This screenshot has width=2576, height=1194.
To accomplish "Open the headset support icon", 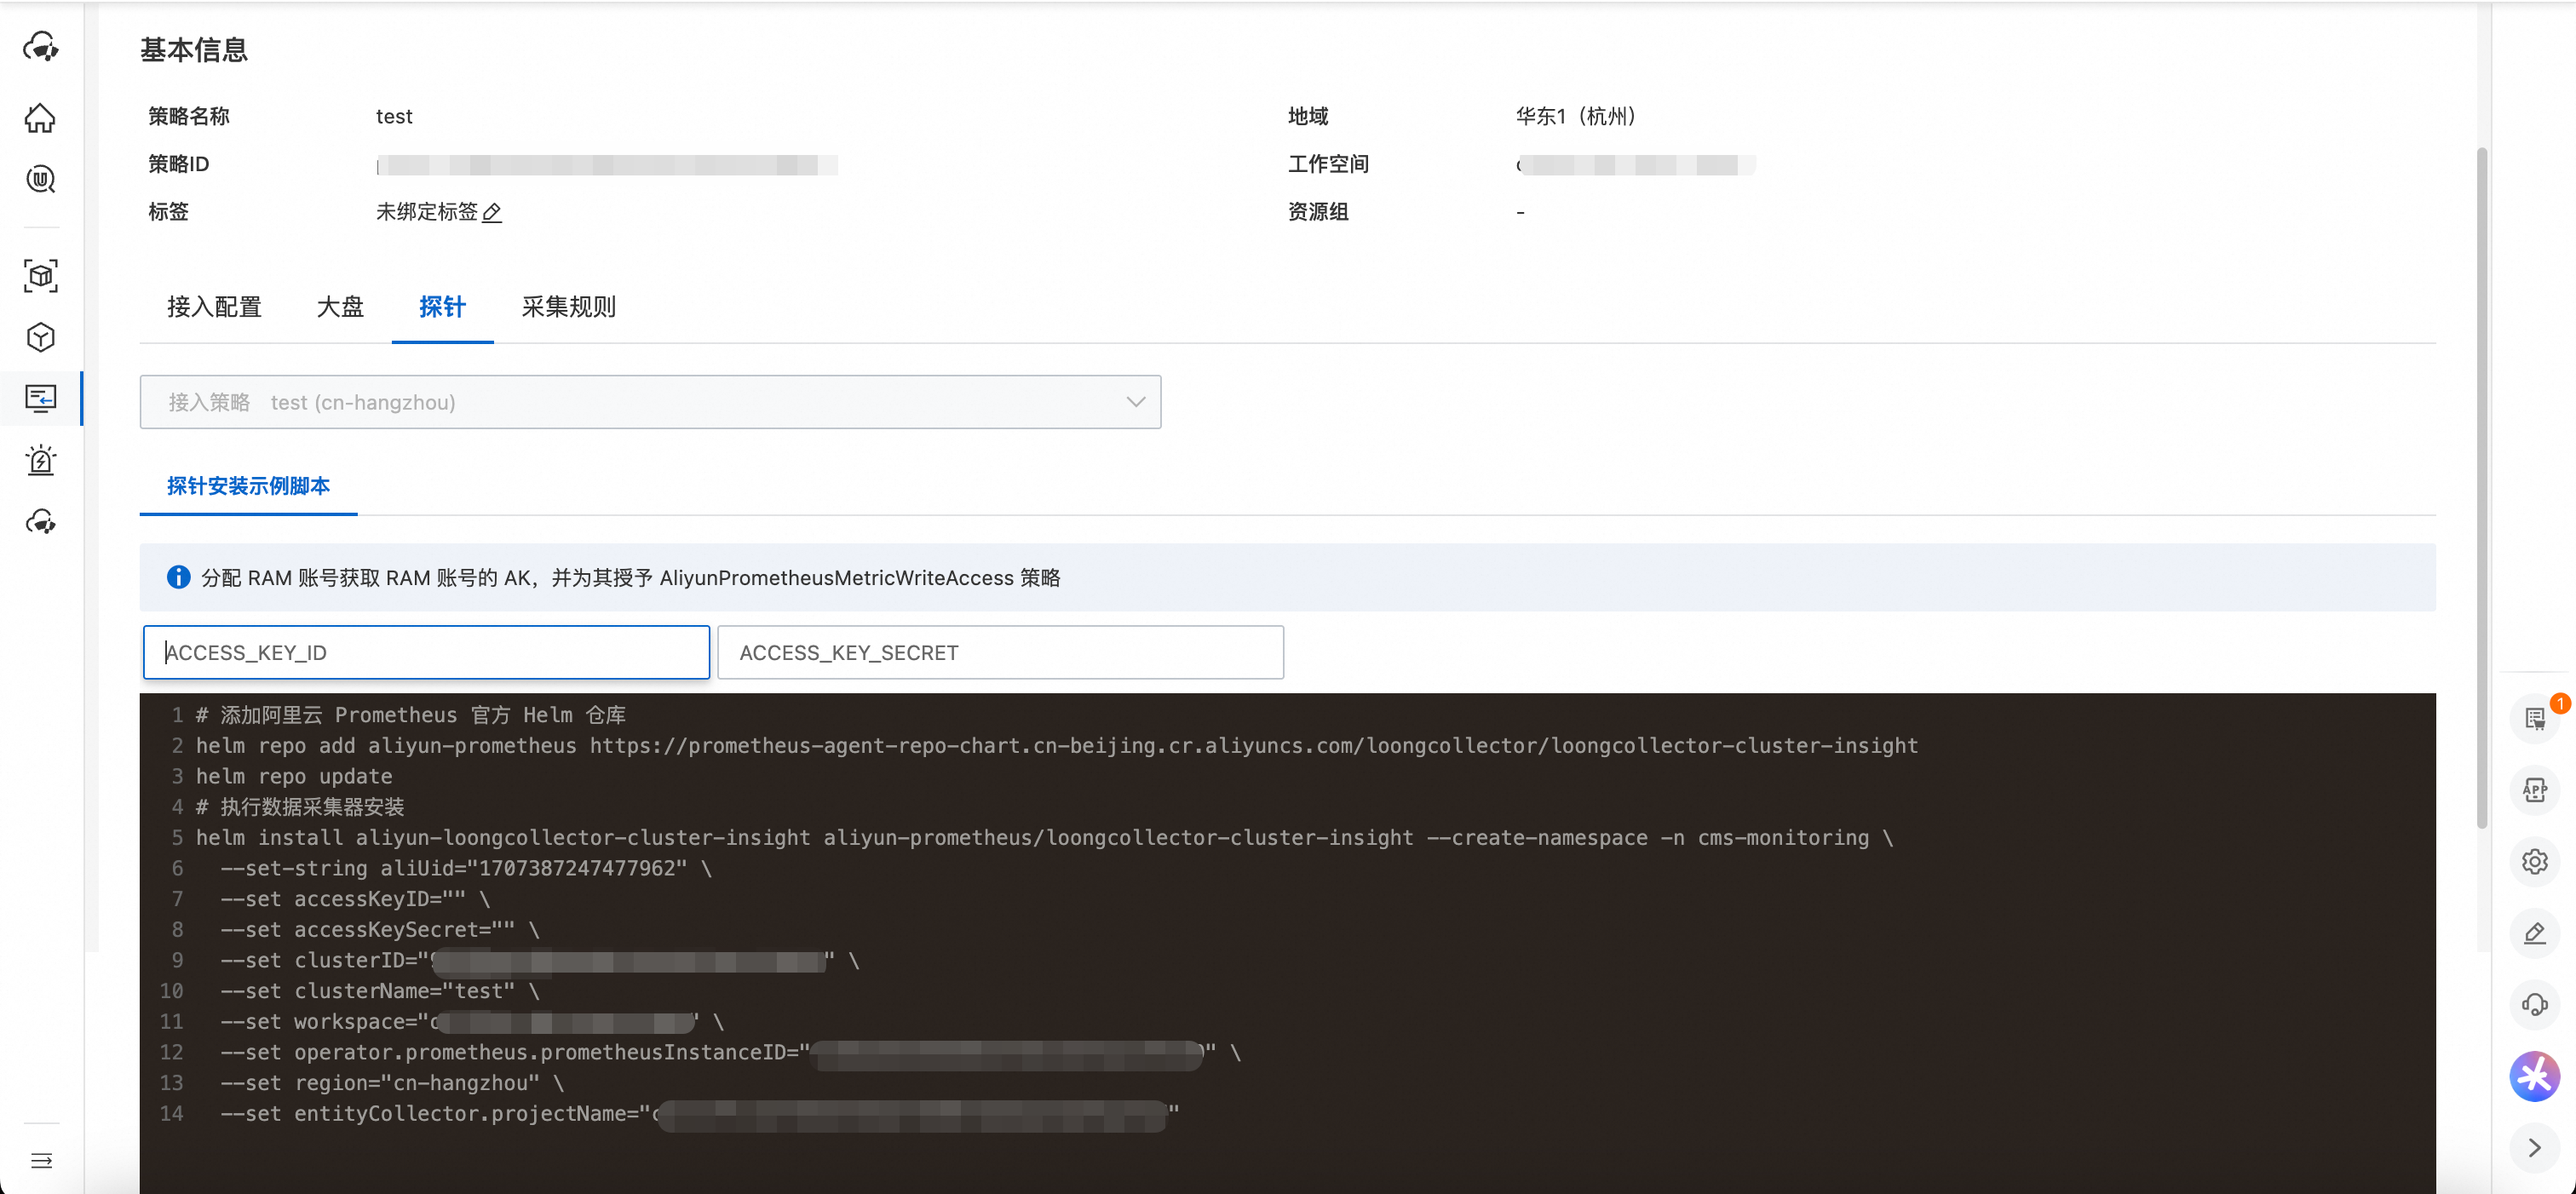I will click(x=2533, y=1004).
